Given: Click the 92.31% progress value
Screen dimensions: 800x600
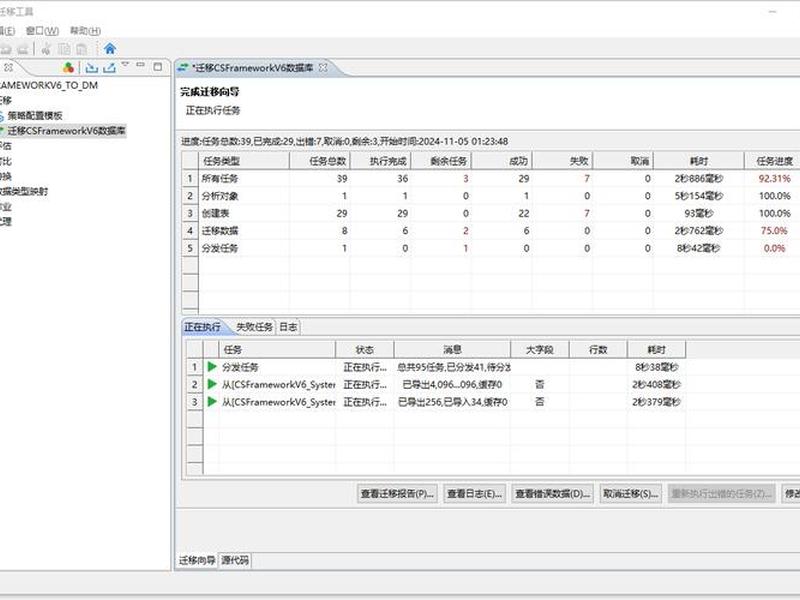Looking at the screenshot, I should click(774, 179).
